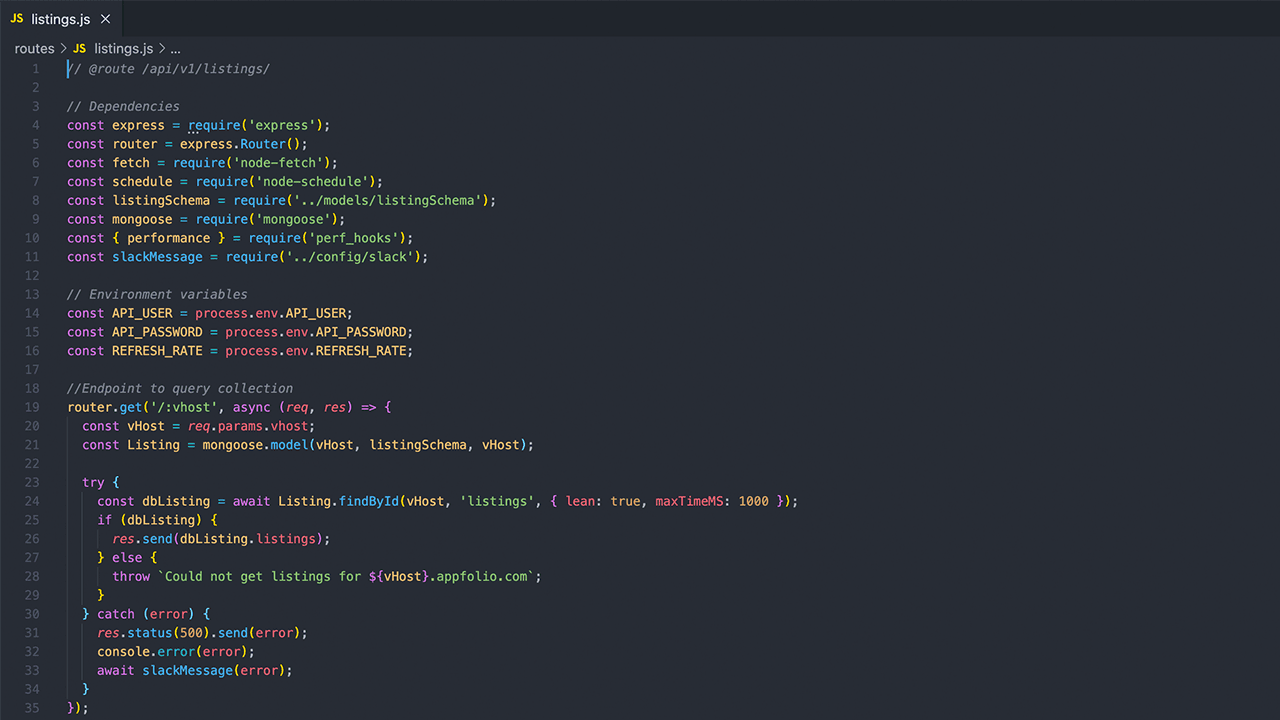This screenshot has height=720, width=1280.
Task: Click the chevron between routes and listings.js
Action: [x=61, y=48]
